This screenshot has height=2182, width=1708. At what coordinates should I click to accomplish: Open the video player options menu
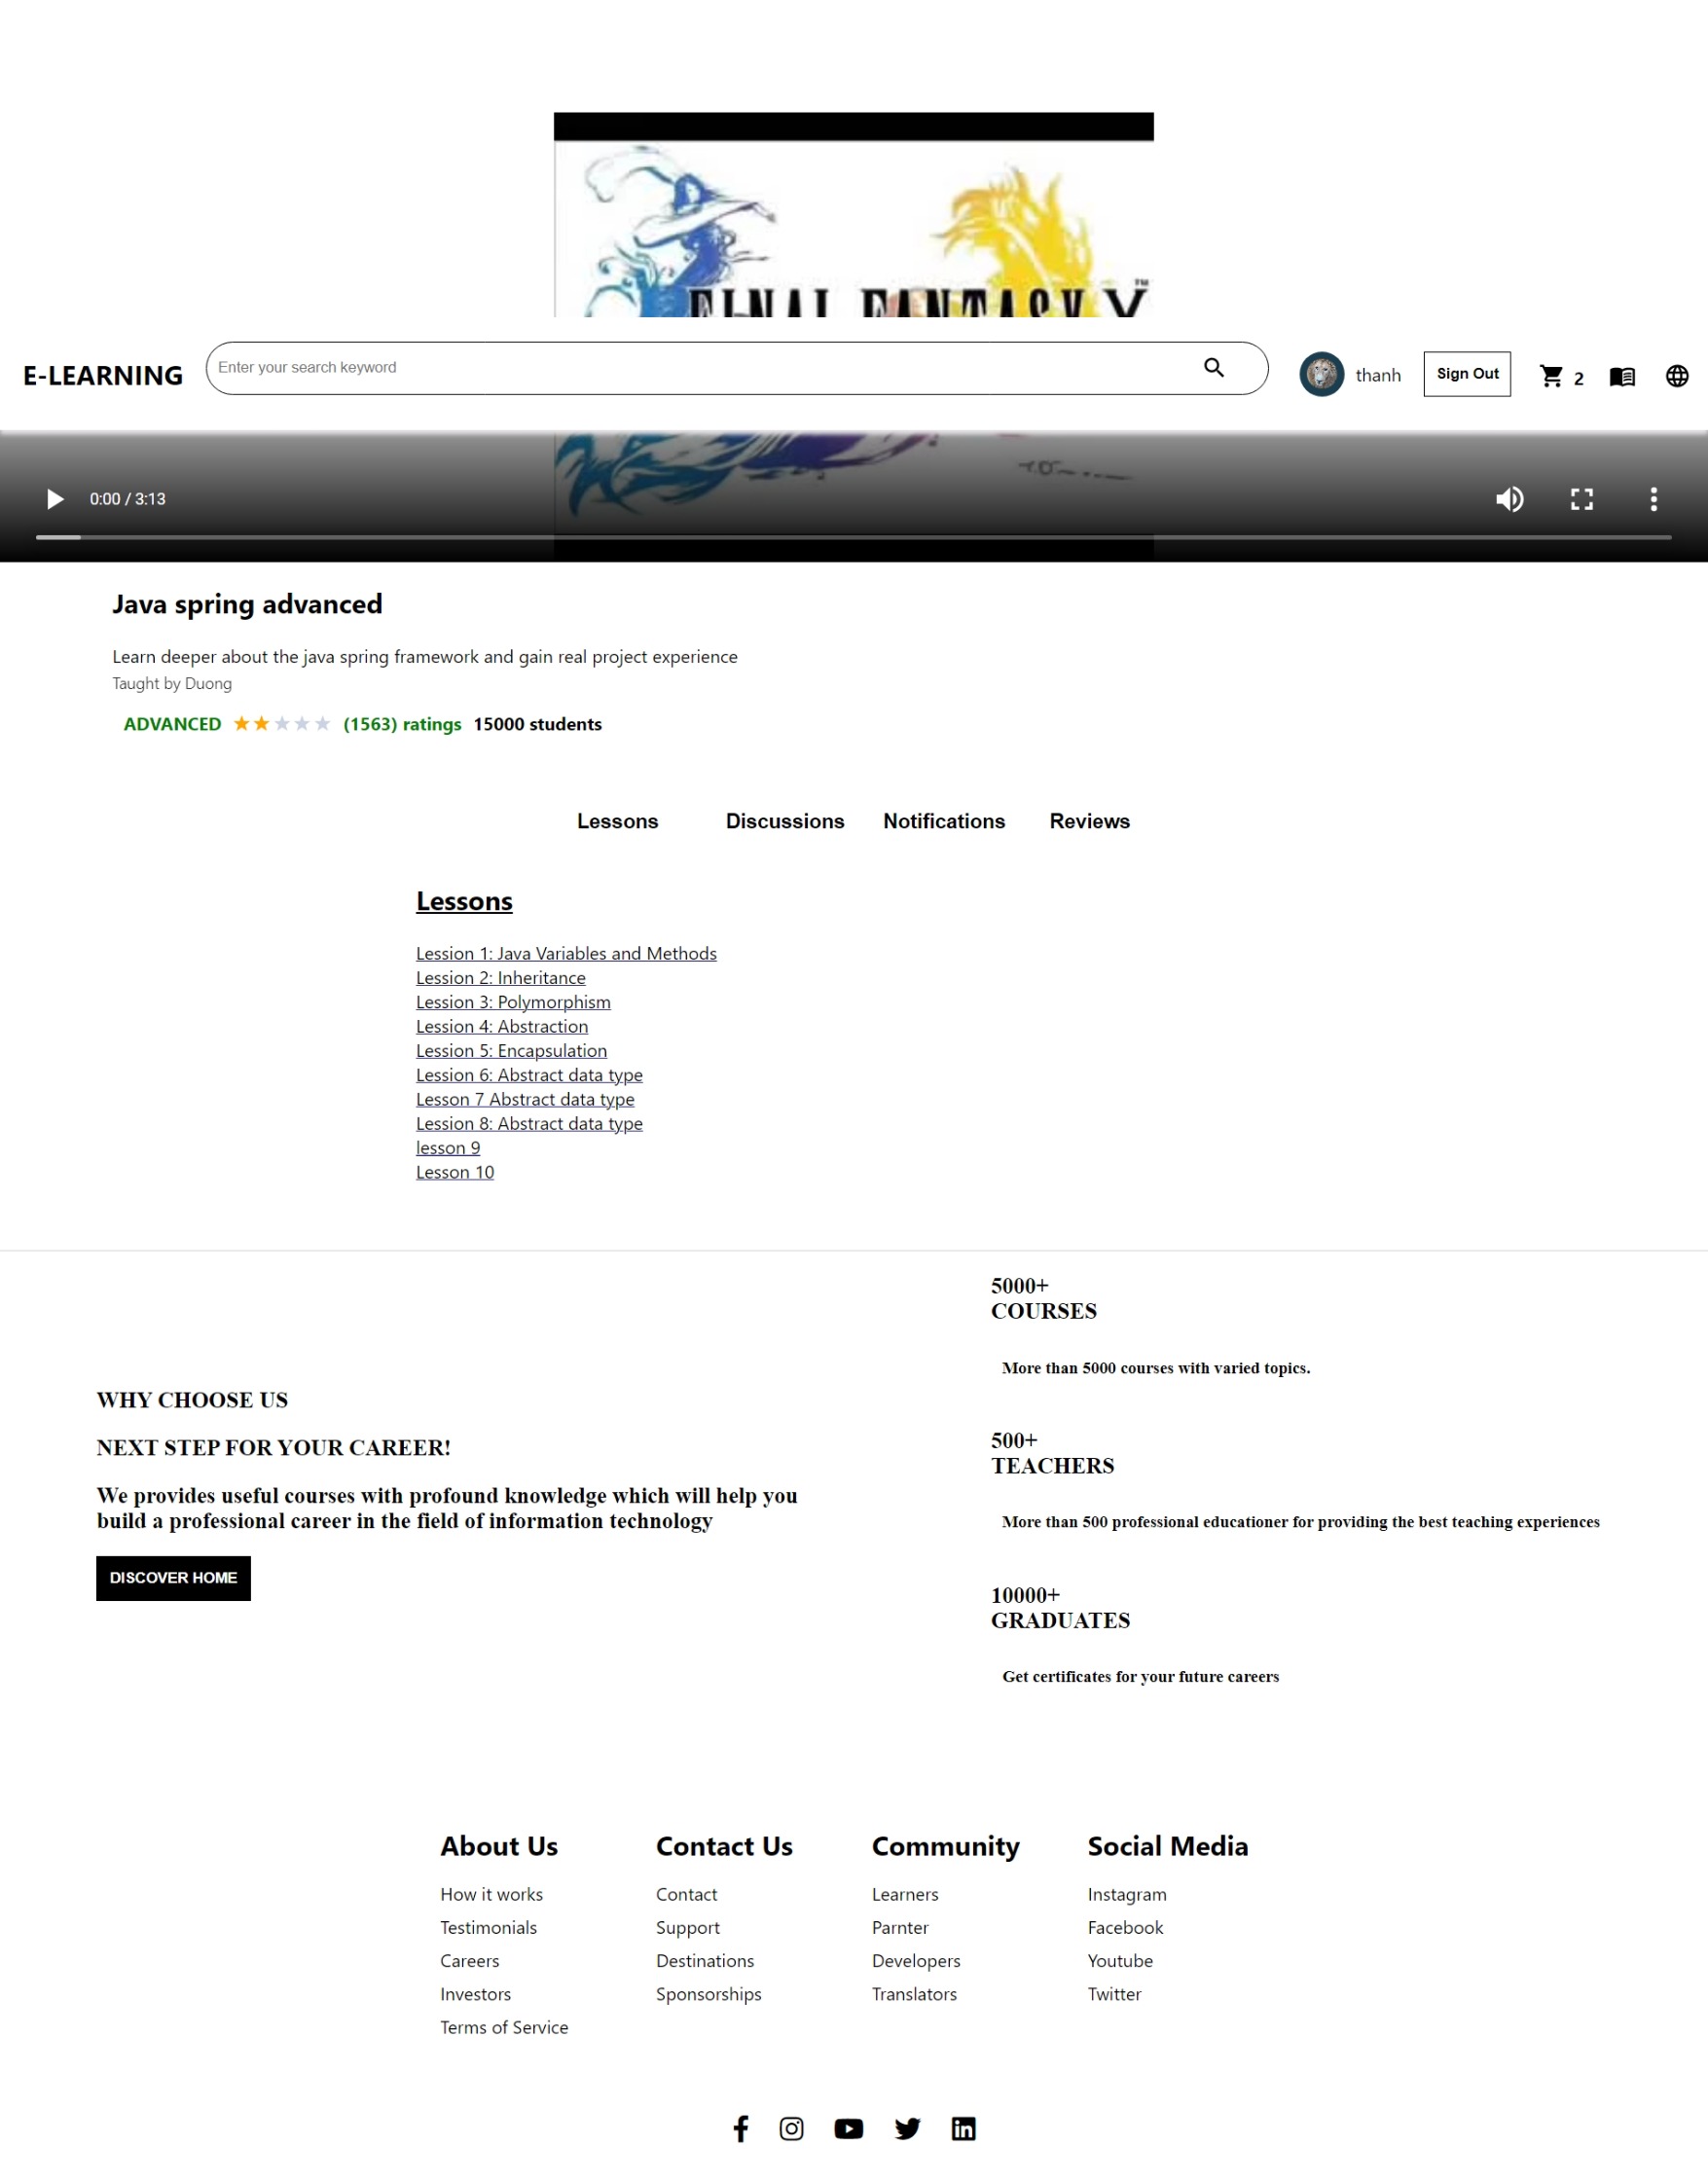(x=1655, y=499)
